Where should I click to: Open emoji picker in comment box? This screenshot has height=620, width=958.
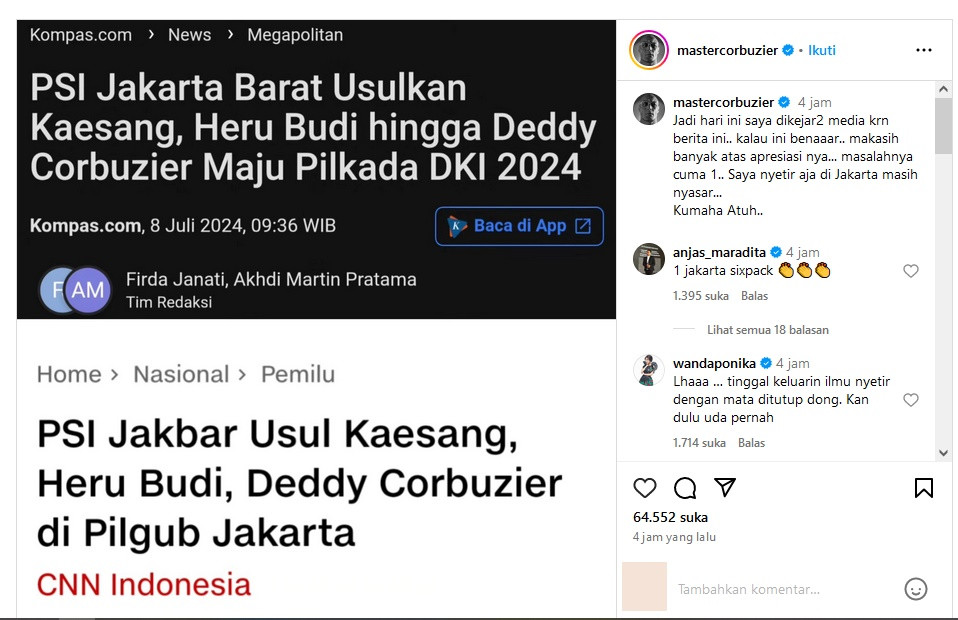915,589
